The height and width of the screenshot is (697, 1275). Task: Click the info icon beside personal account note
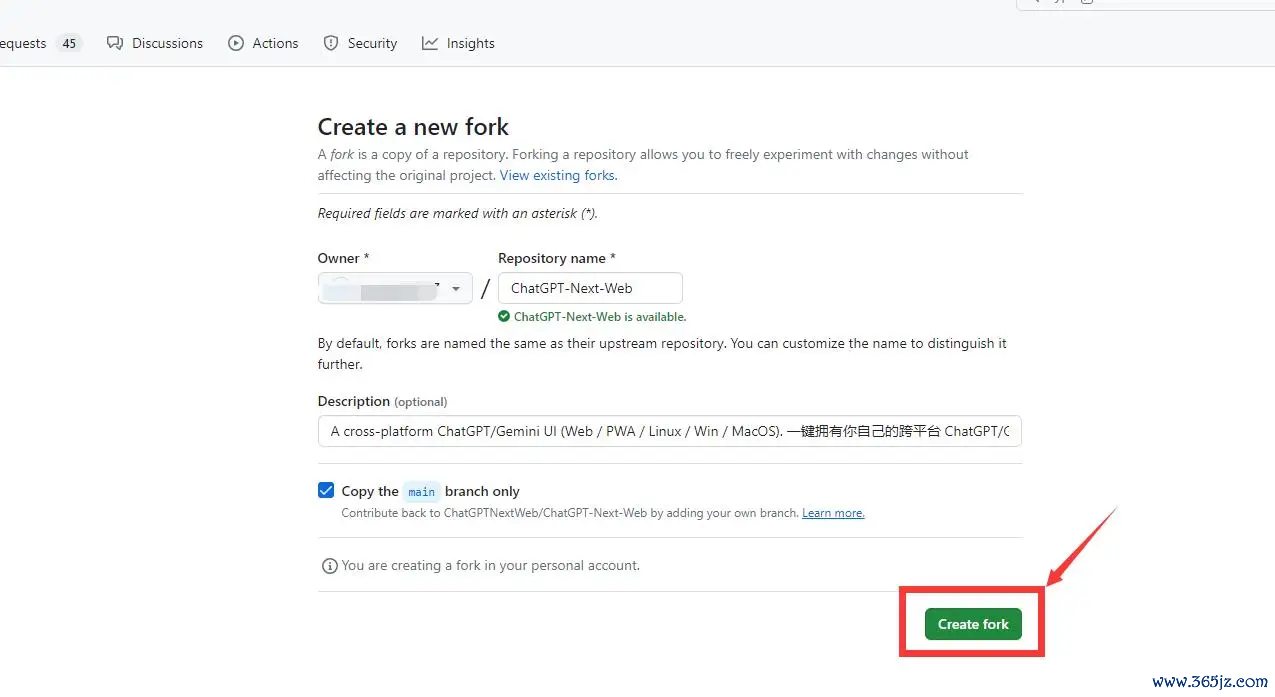click(329, 566)
